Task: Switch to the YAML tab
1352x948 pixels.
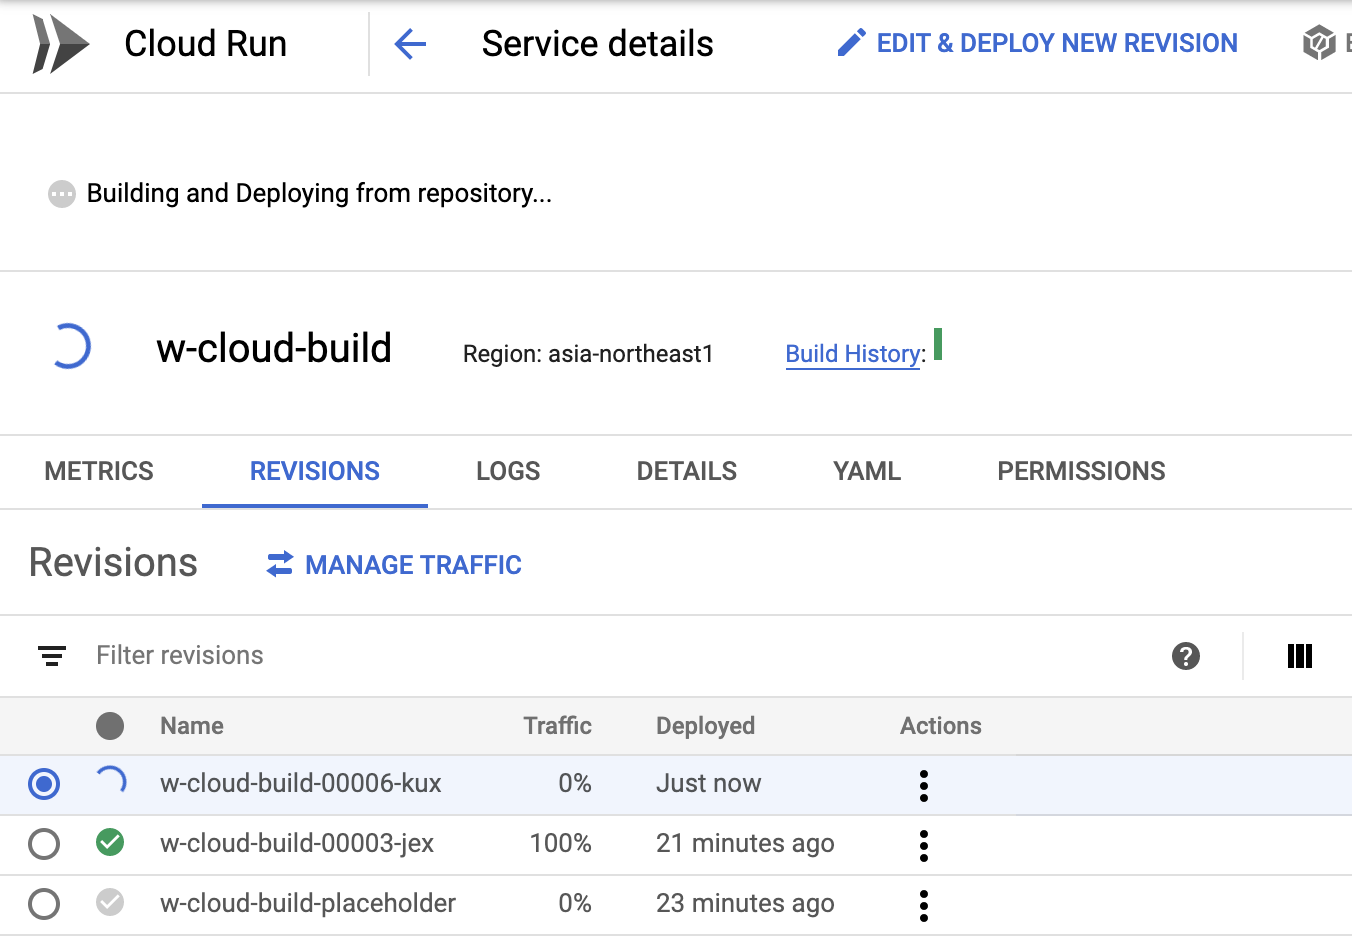Action: point(867,471)
